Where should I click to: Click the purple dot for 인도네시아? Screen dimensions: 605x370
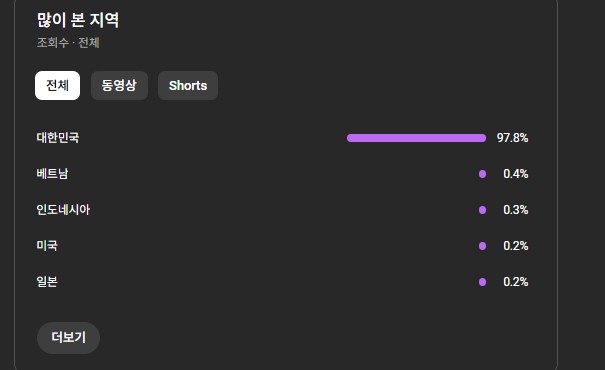click(482, 210)
